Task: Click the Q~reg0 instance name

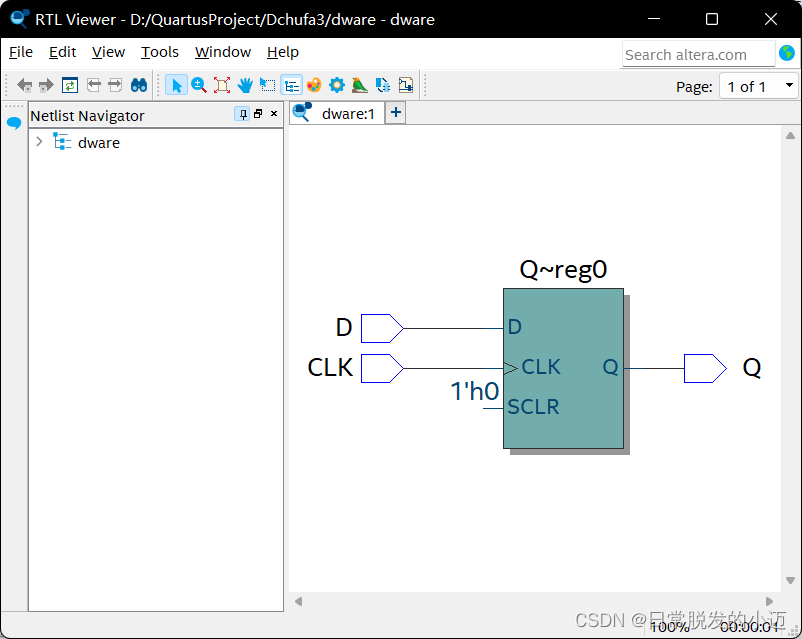Action: [x=563, y=270]
